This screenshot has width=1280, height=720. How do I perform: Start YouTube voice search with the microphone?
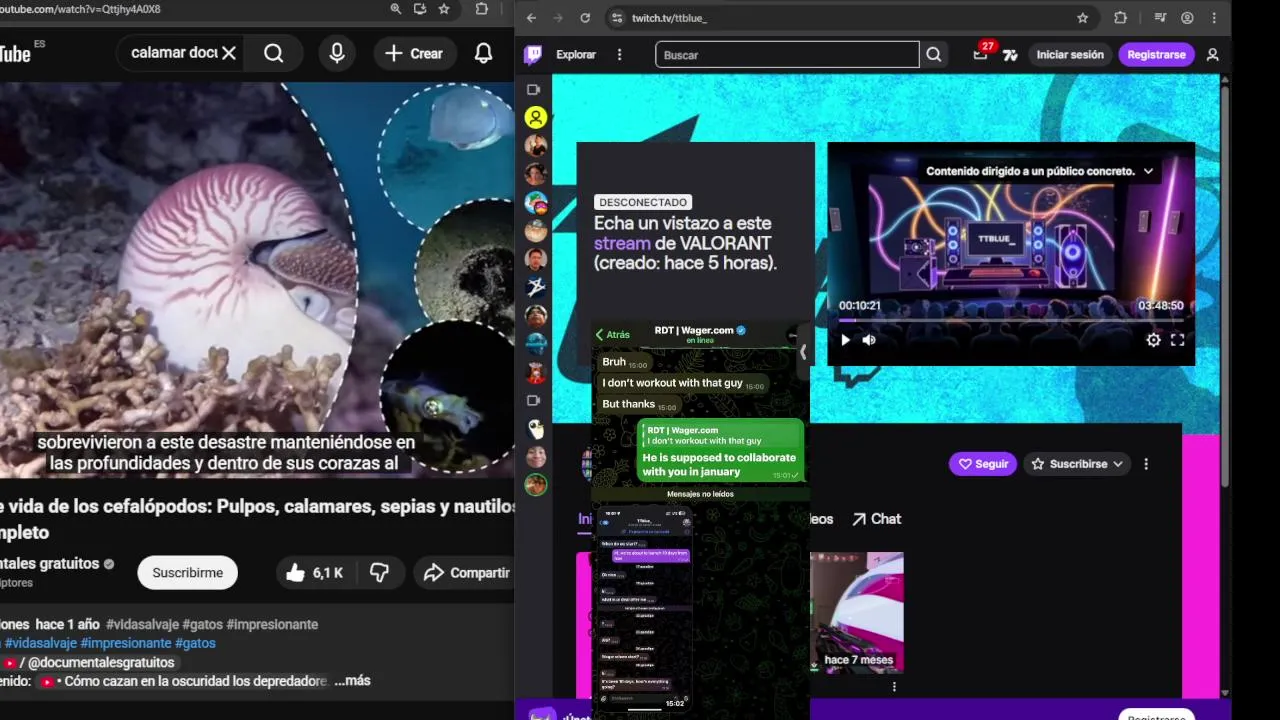coord(337,53)
